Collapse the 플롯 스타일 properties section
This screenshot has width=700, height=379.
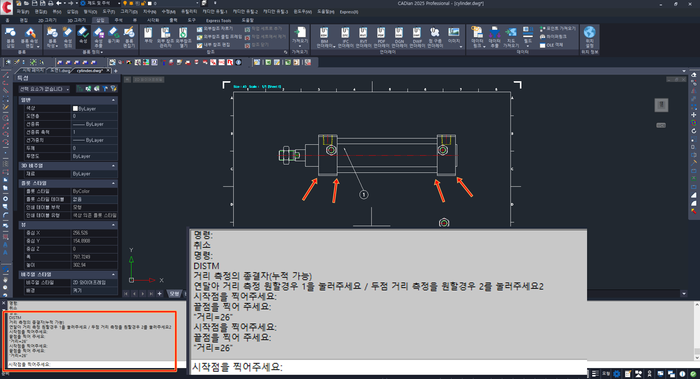(x=113, y=183)
